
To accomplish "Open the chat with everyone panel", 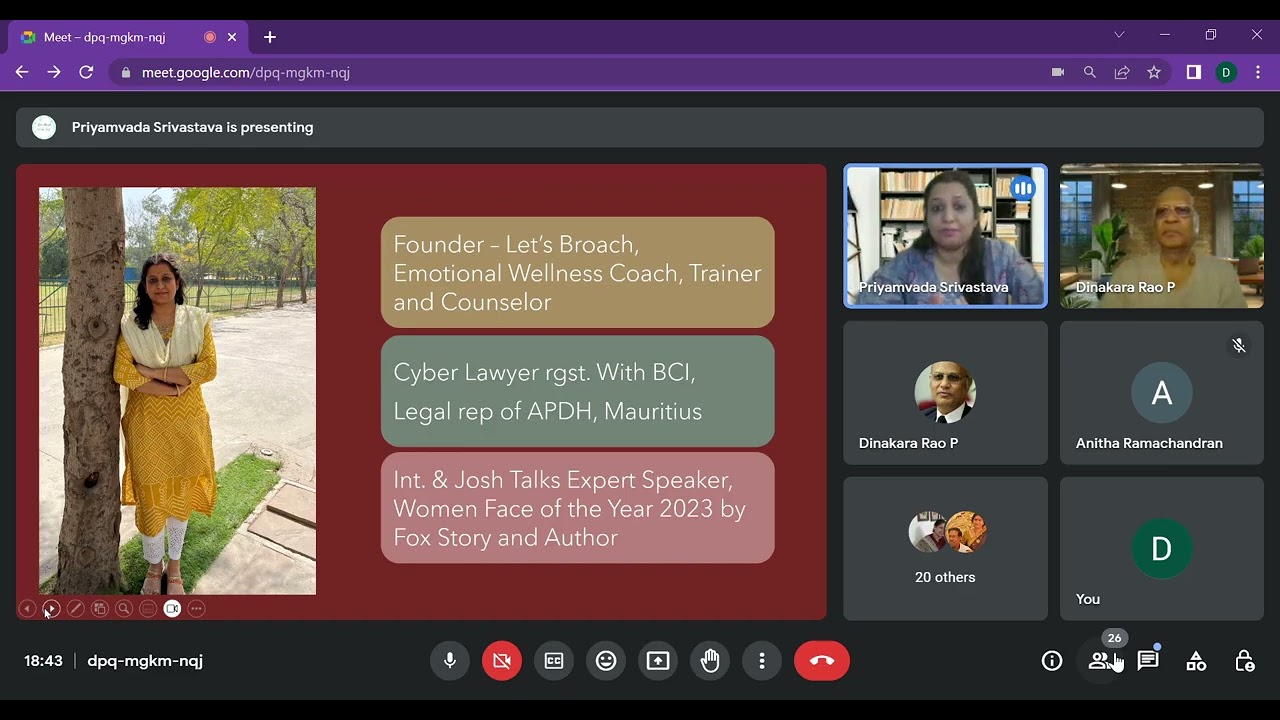I will click(x=1148, y=661).
